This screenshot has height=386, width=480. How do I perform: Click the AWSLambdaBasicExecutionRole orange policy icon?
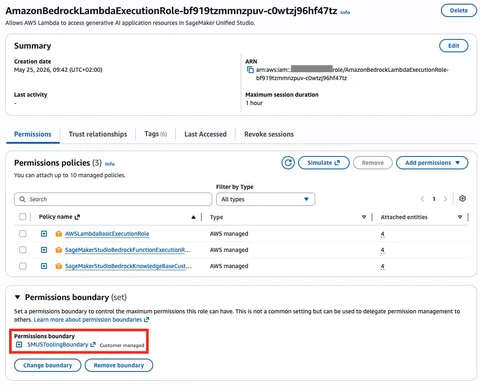pos(59,234)
